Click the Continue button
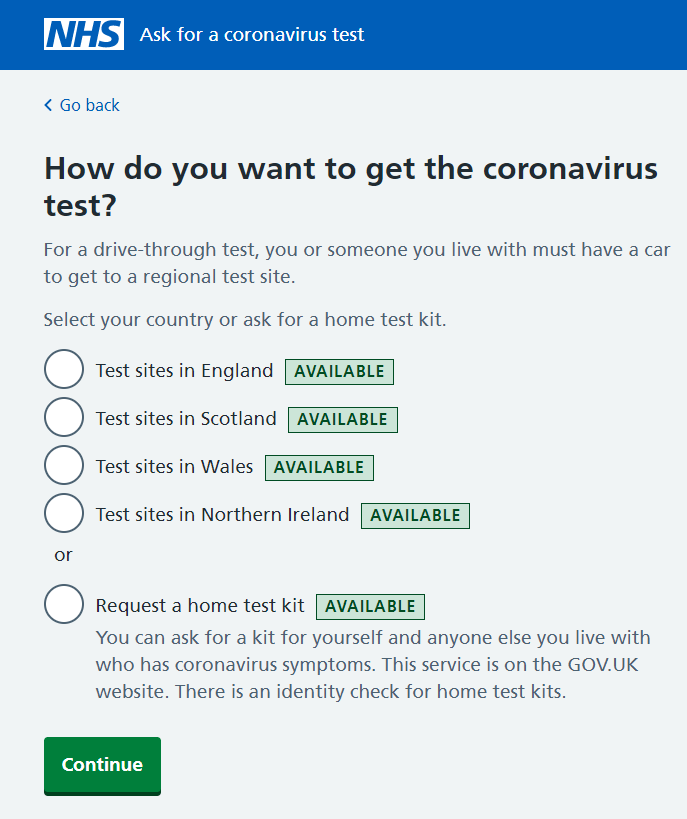687x819 pixels. point(101,765)
